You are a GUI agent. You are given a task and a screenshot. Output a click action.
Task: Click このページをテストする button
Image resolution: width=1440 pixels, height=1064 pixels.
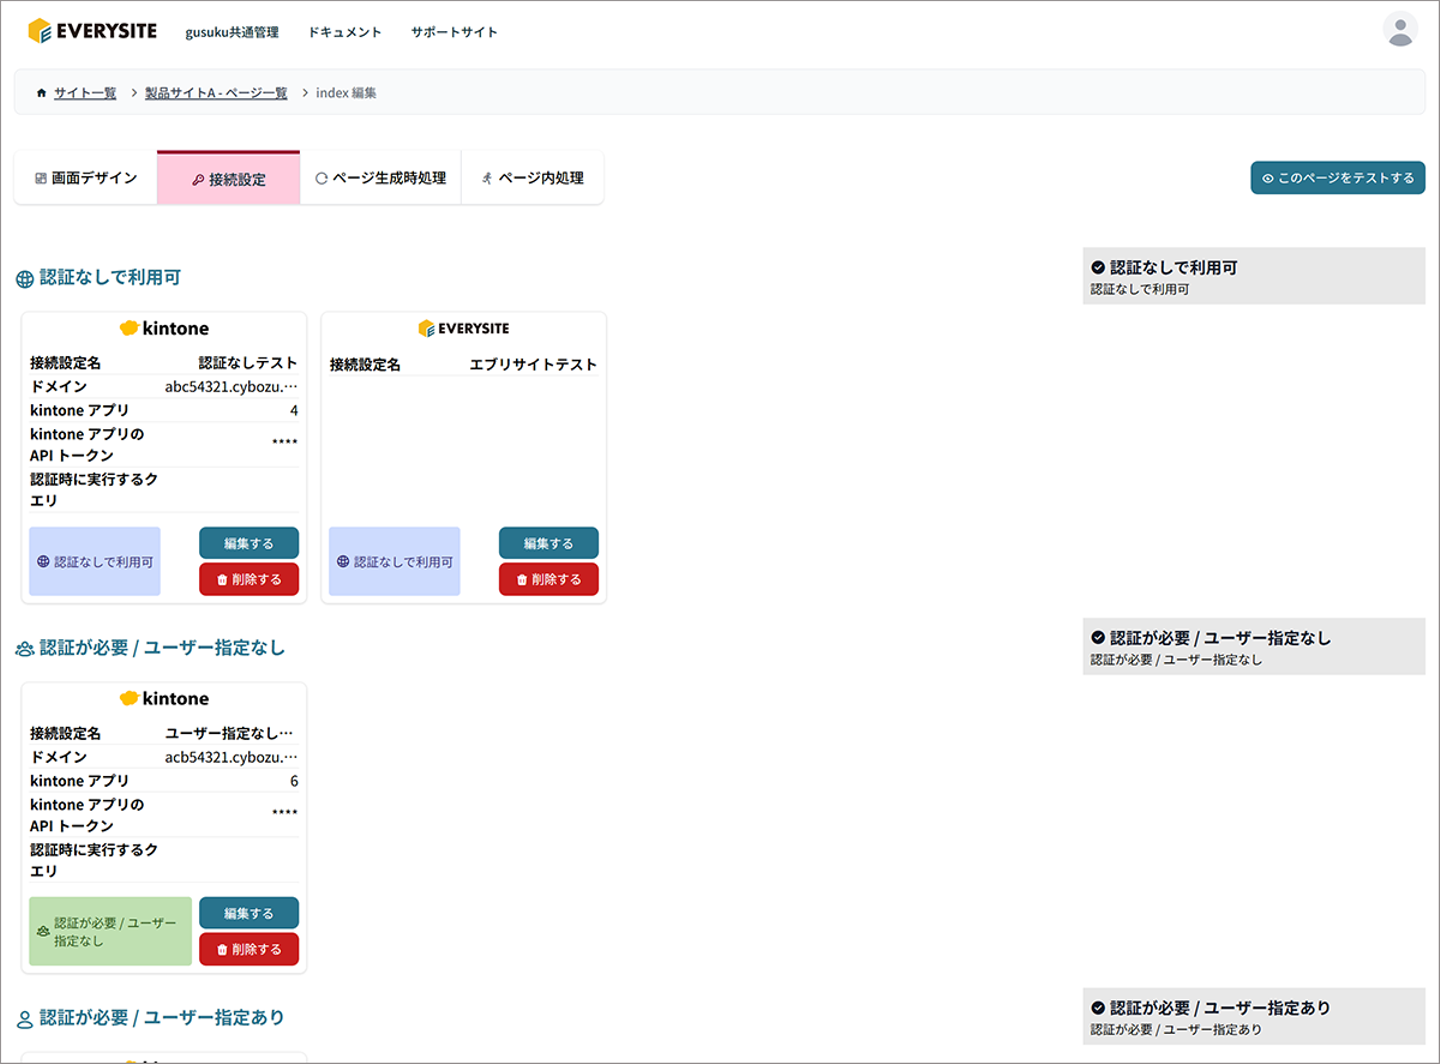pyautogui.click(x=1338, y=178)
